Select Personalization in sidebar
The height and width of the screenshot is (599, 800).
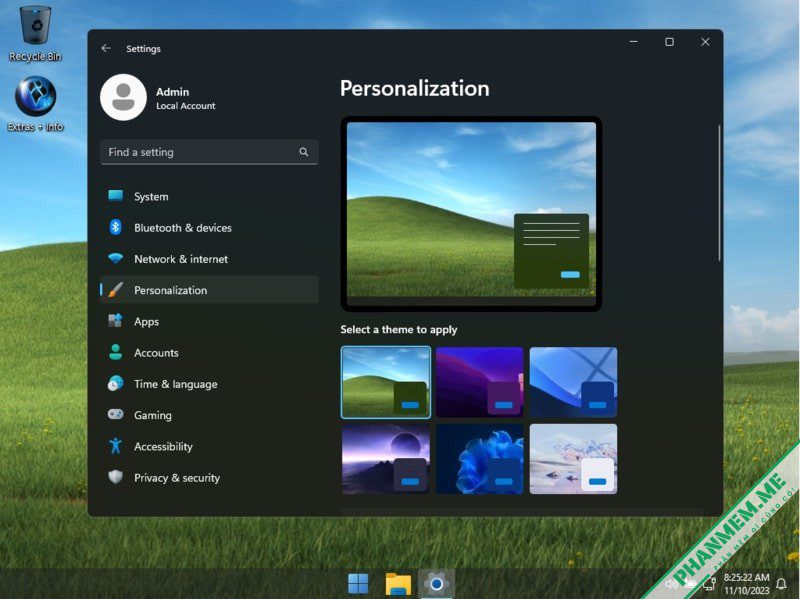coord(209,290)
